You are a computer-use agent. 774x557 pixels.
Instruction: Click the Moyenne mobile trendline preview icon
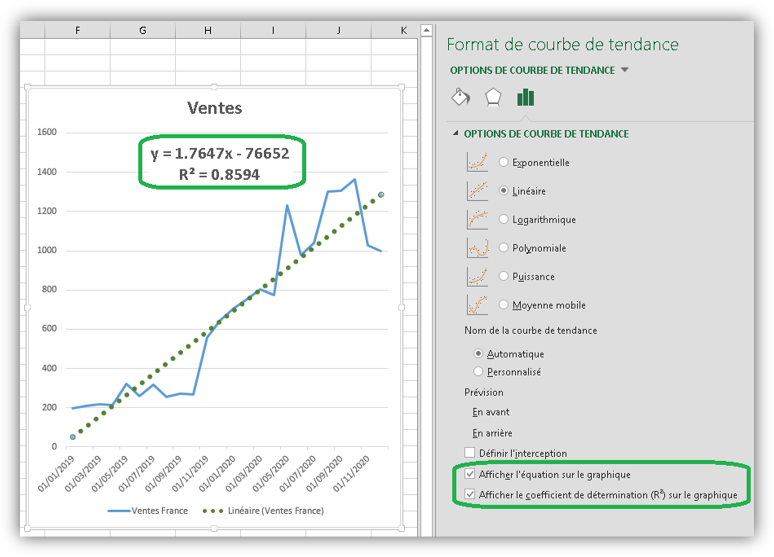click(477, 305)
